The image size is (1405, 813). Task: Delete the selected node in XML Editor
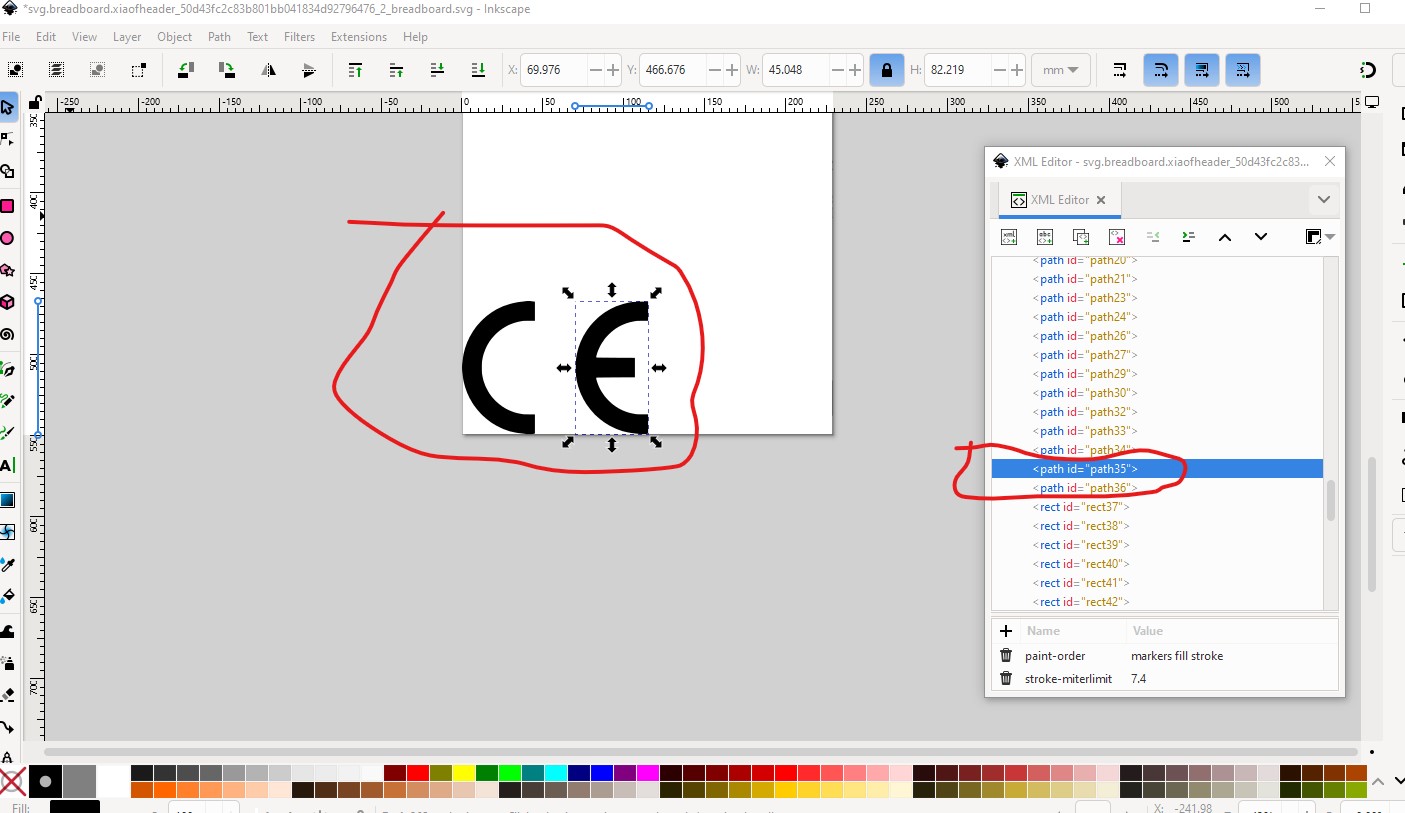pos(1117,237)
